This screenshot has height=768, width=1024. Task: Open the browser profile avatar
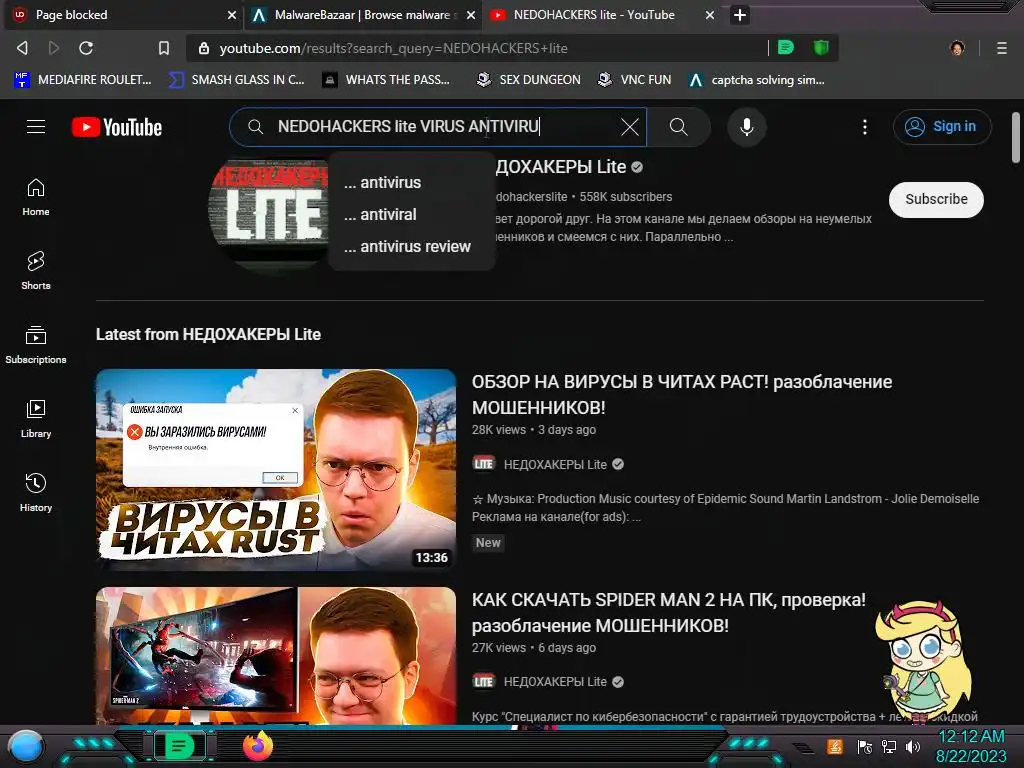957,48
